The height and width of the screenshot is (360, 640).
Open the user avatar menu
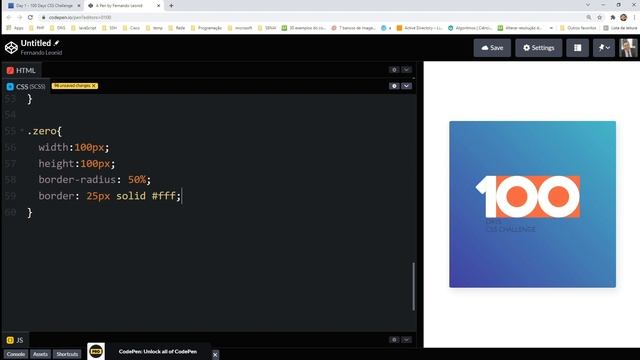(628, 48)
